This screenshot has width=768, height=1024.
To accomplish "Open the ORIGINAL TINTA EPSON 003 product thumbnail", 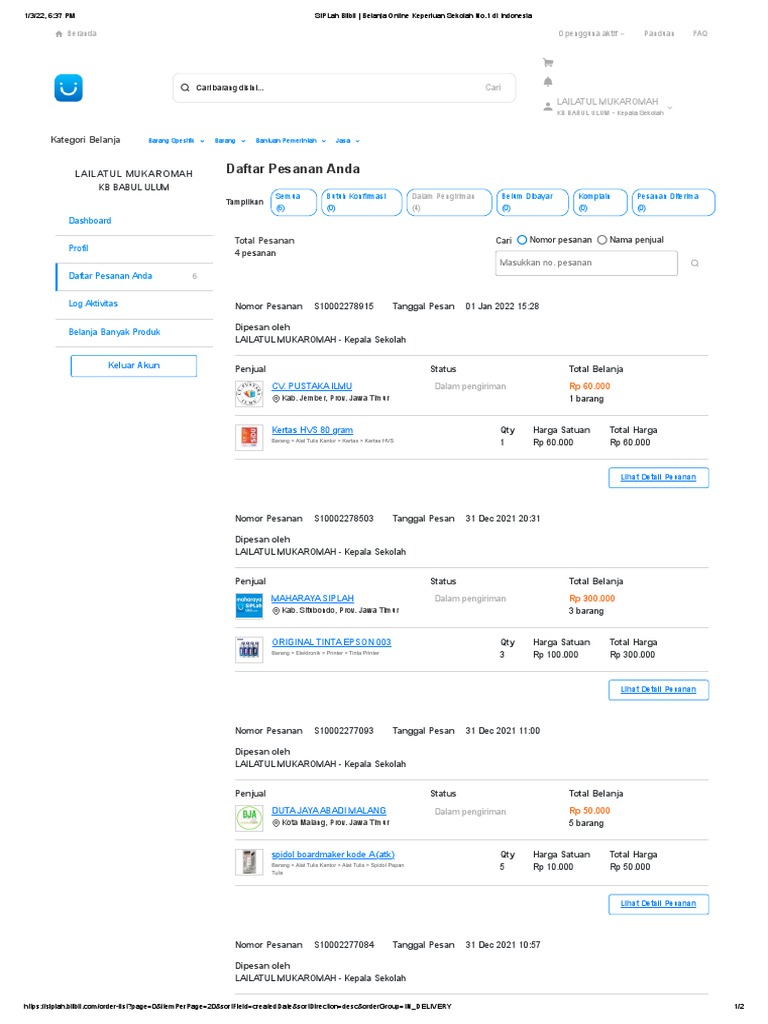I will coord(249,648).
